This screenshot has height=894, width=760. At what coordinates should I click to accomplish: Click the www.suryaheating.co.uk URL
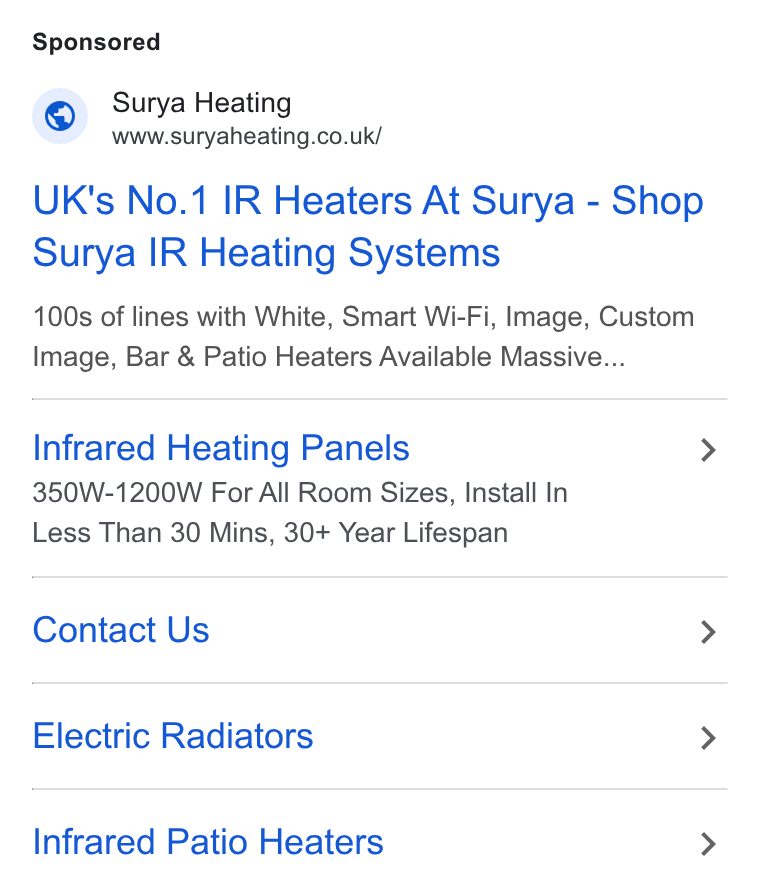click(247, 136)
